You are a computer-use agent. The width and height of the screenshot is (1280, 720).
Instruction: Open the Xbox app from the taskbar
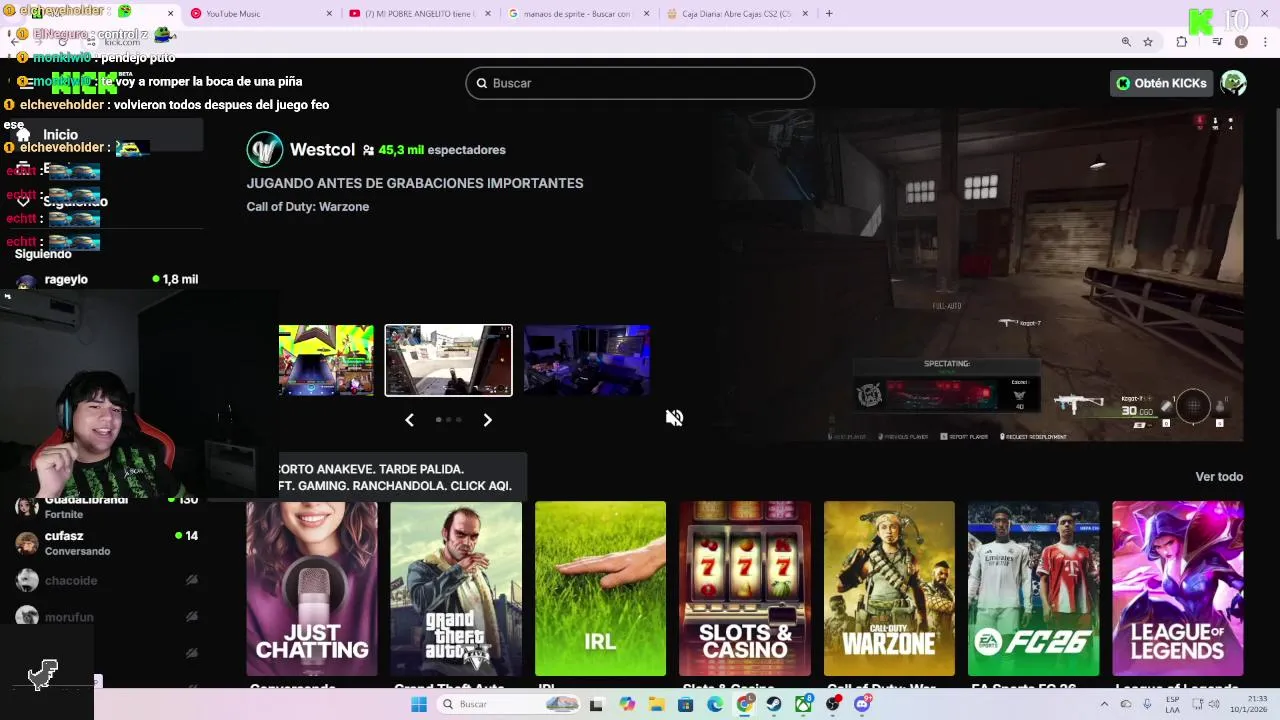tap(803, 704)
